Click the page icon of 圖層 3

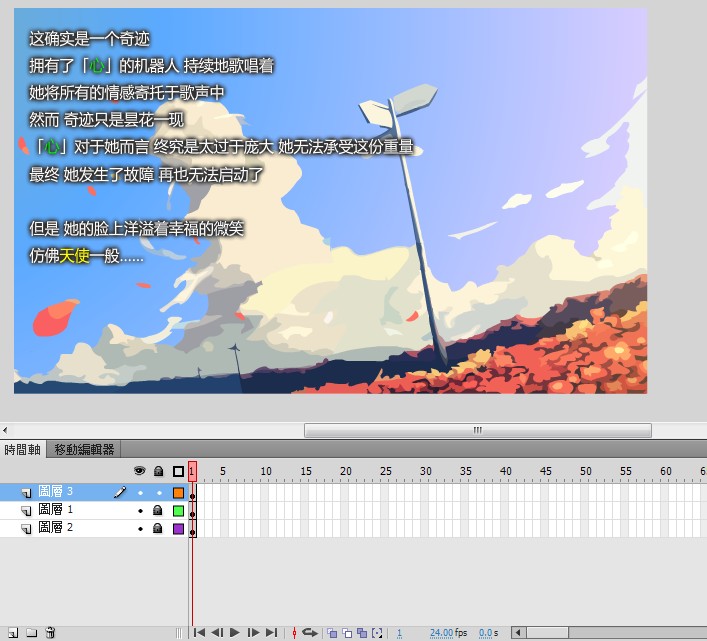pos(27,493)
